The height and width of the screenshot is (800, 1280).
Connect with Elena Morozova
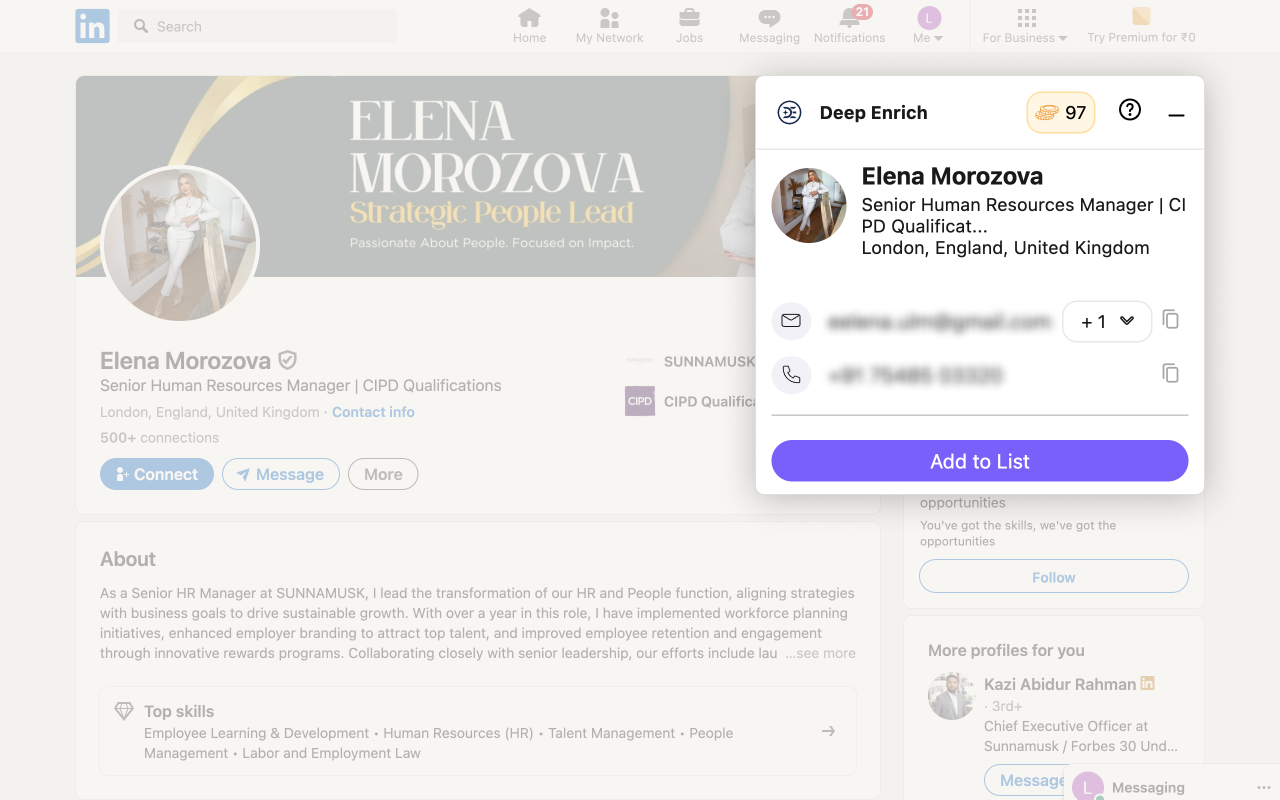(157, 474)
